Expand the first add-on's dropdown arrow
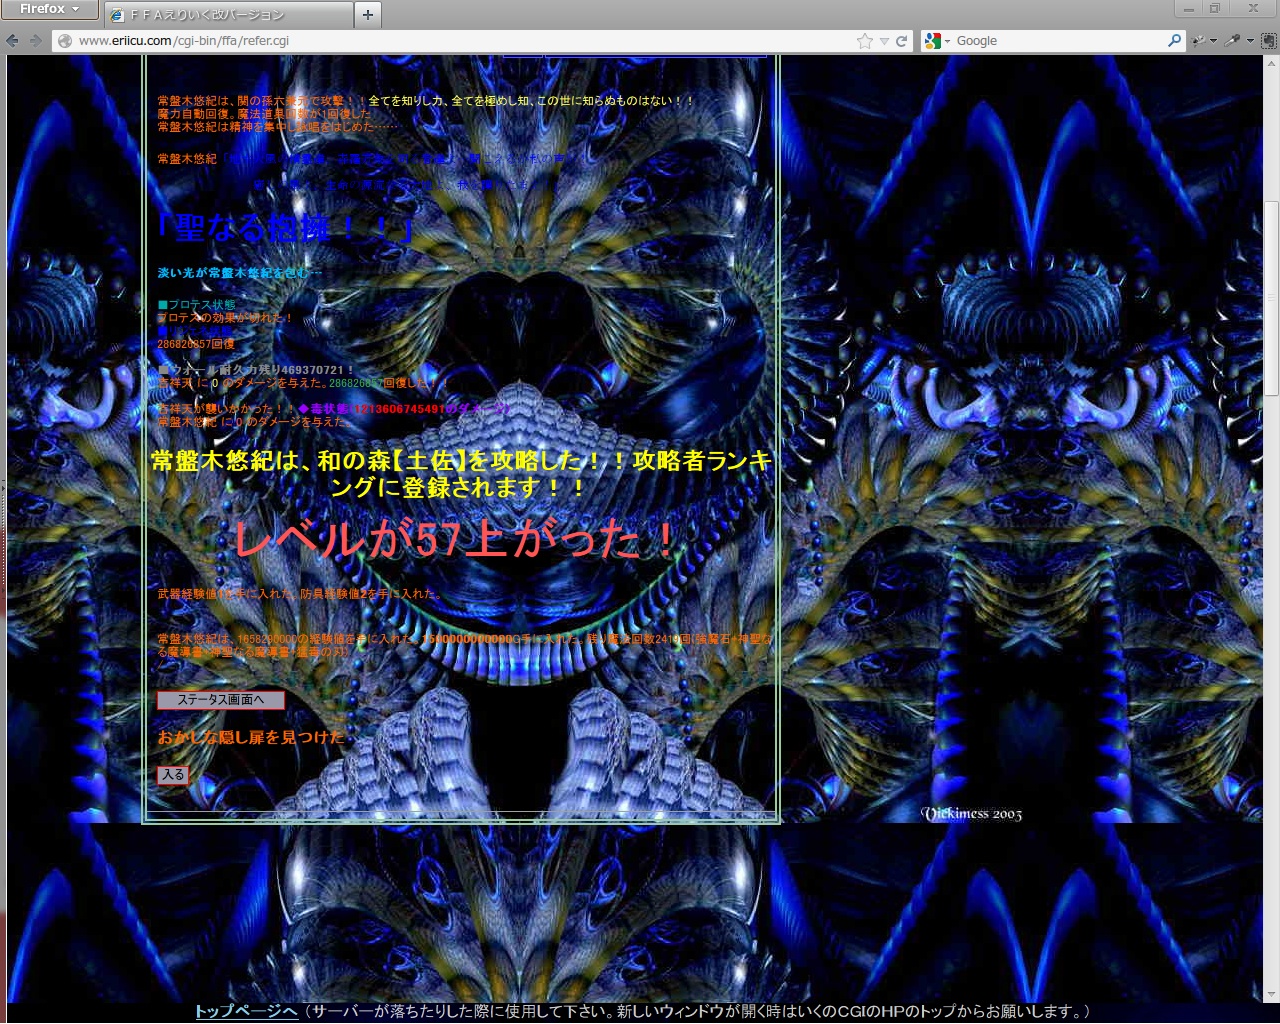 click(1213, 41)
